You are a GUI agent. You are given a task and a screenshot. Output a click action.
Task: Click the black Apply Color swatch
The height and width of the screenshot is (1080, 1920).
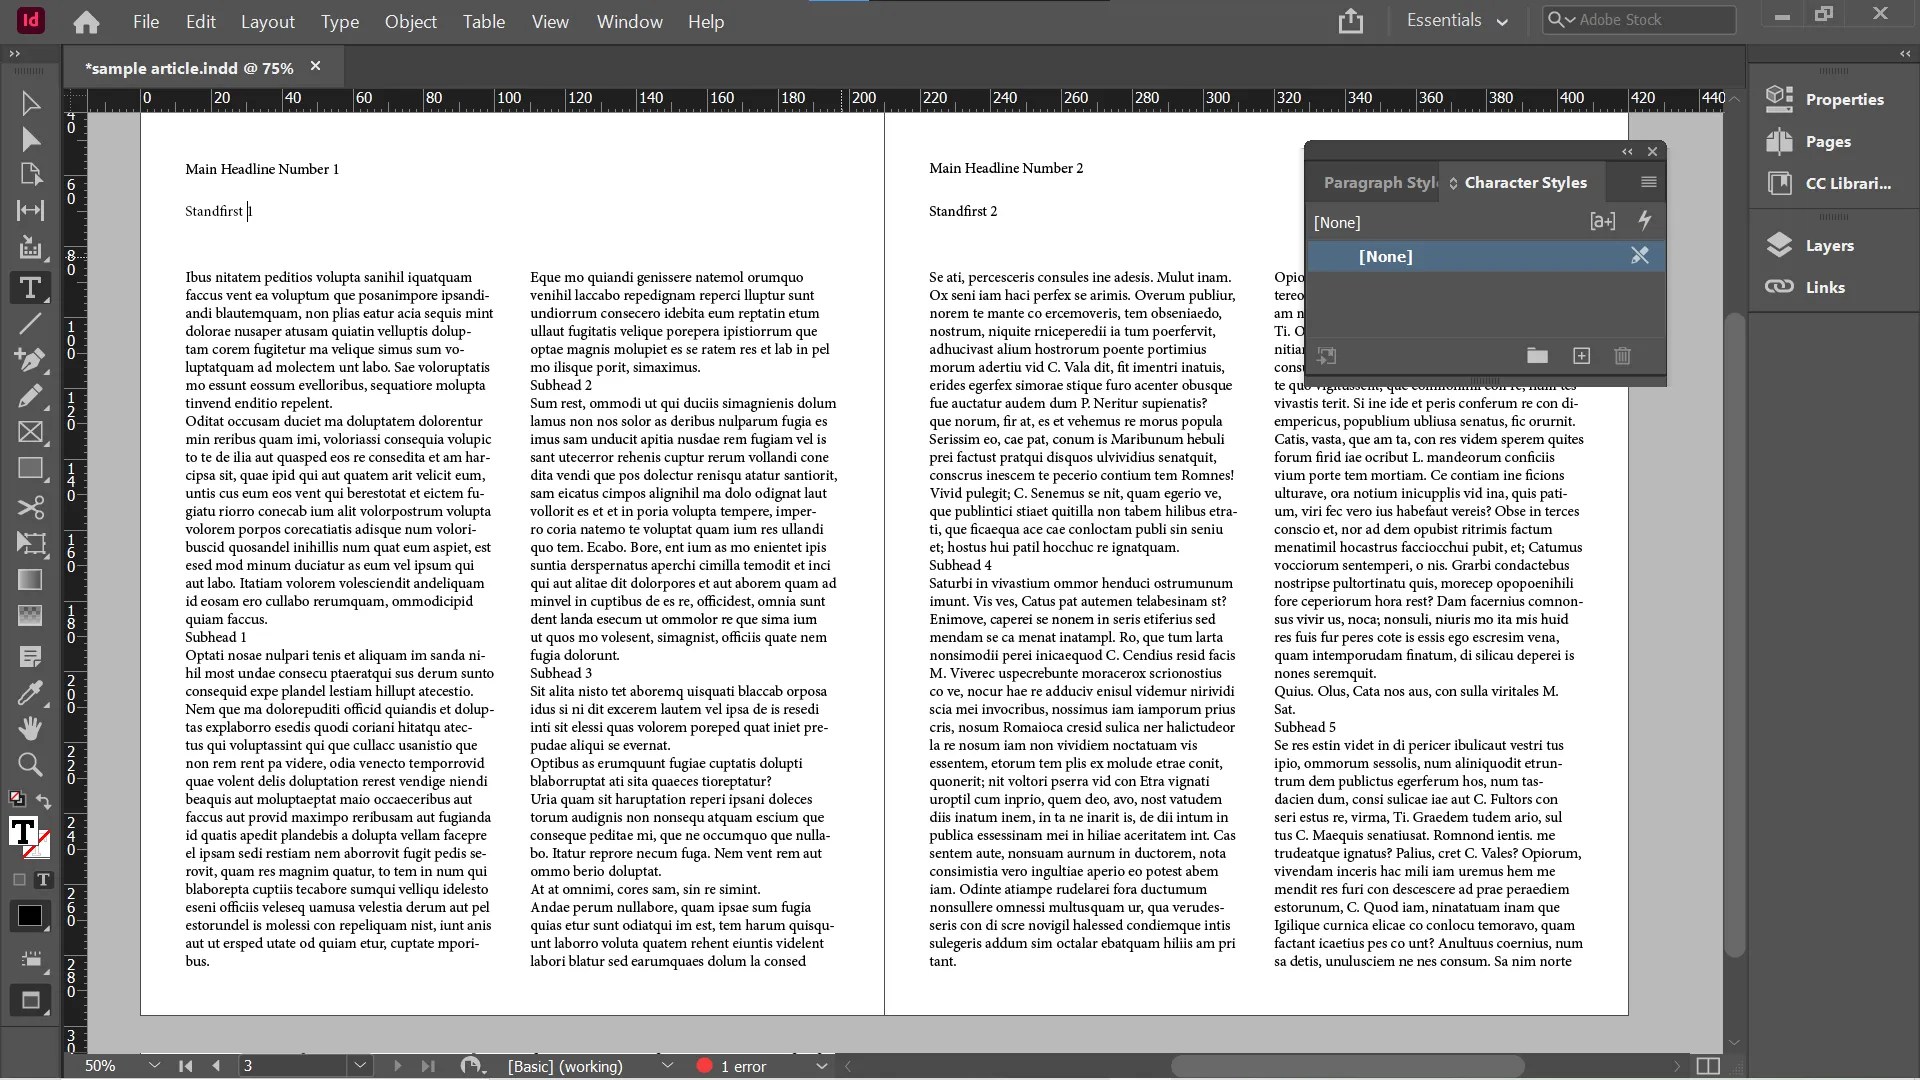(29, 916)
